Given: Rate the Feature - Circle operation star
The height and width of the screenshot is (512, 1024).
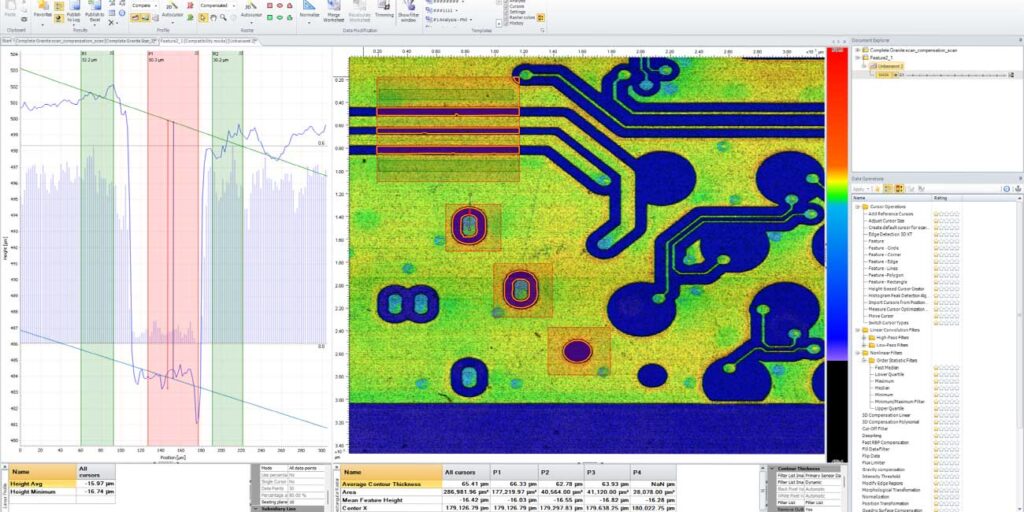Looking at the screenshot, I should [946, 248].
